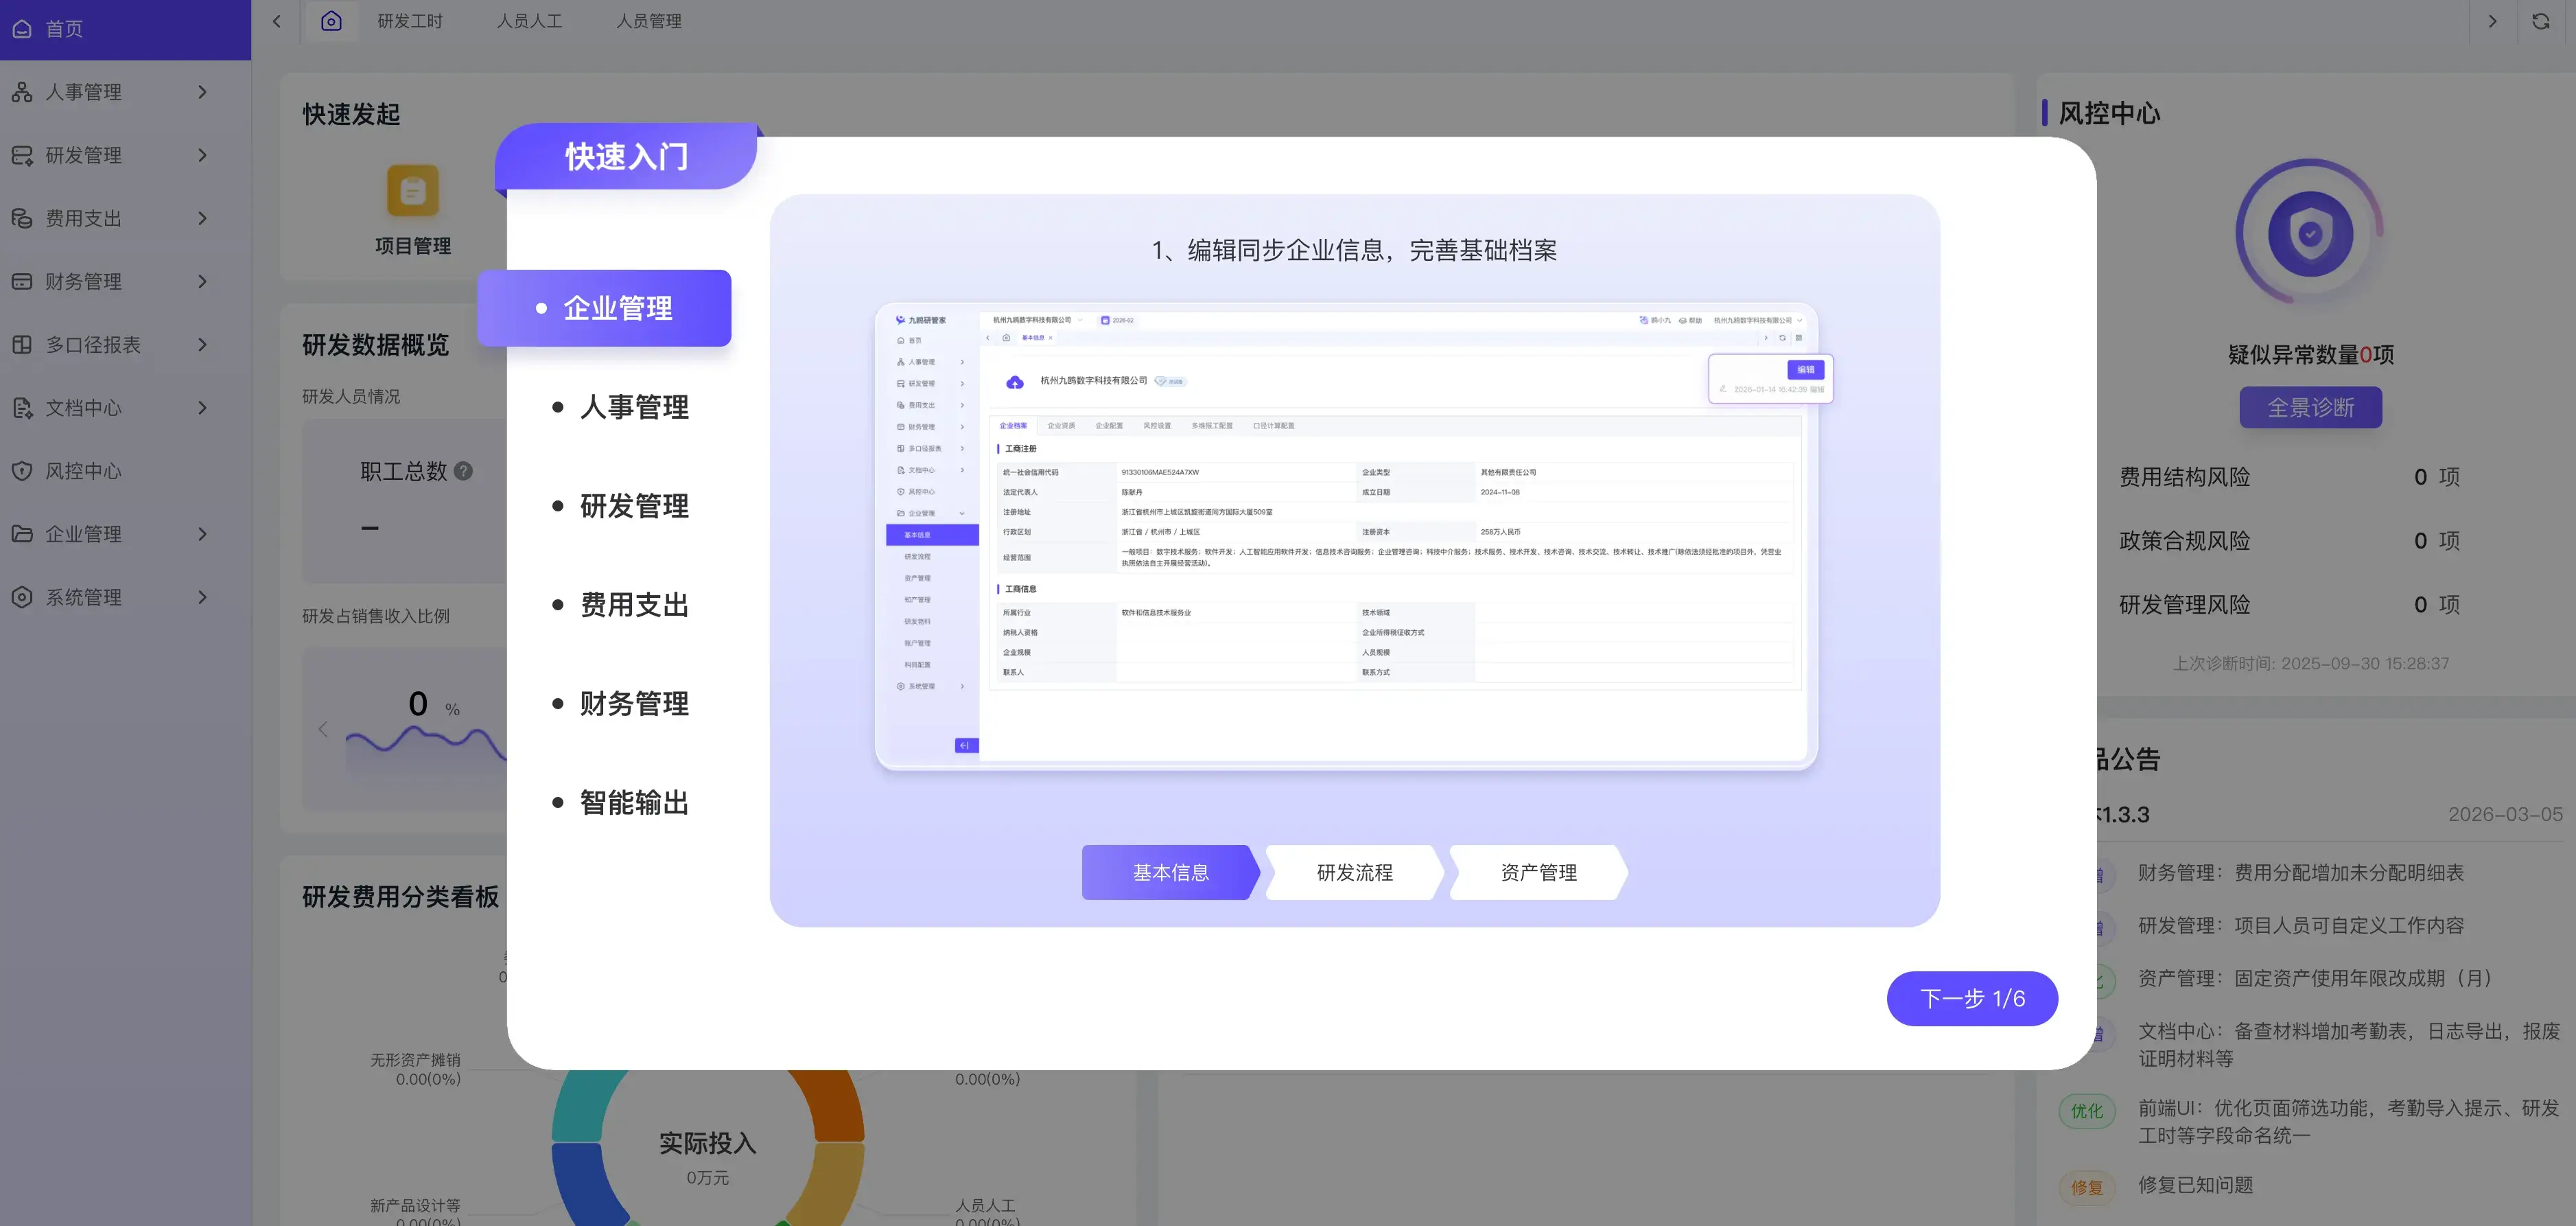Click the help icon beside 职工总数
The image size is (2576, 1226).
point(463,471)
